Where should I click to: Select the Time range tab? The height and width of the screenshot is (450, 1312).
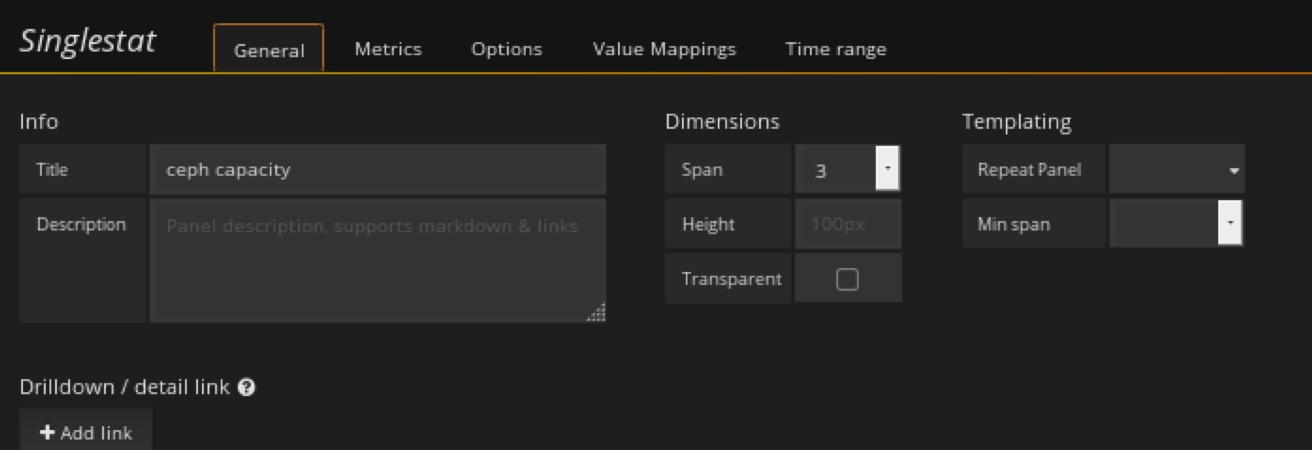(835, 49)
